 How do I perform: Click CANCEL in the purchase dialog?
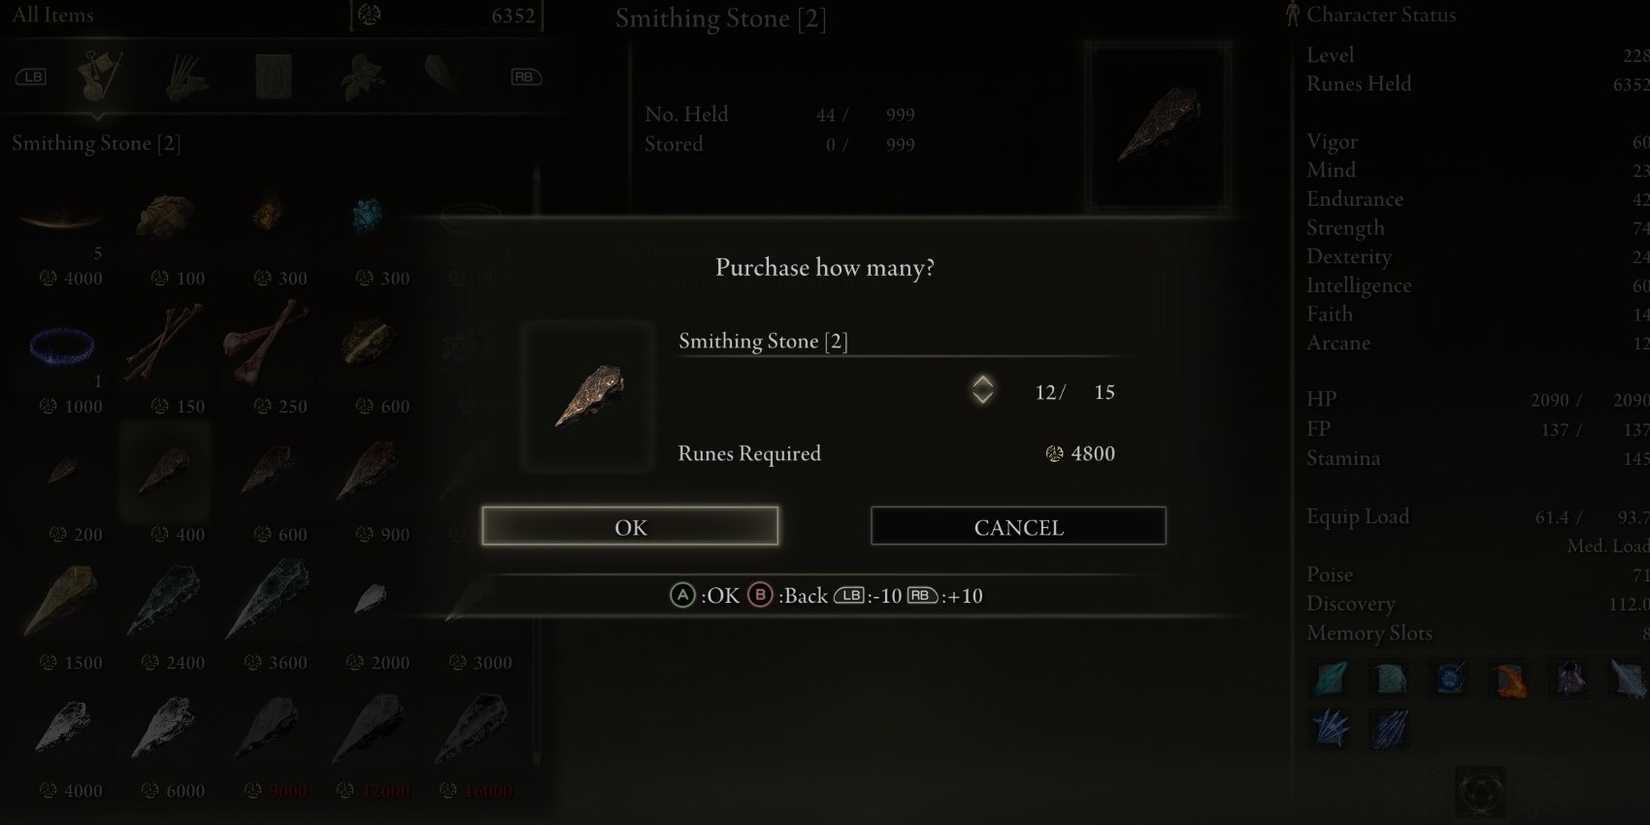pos(1018,526)
